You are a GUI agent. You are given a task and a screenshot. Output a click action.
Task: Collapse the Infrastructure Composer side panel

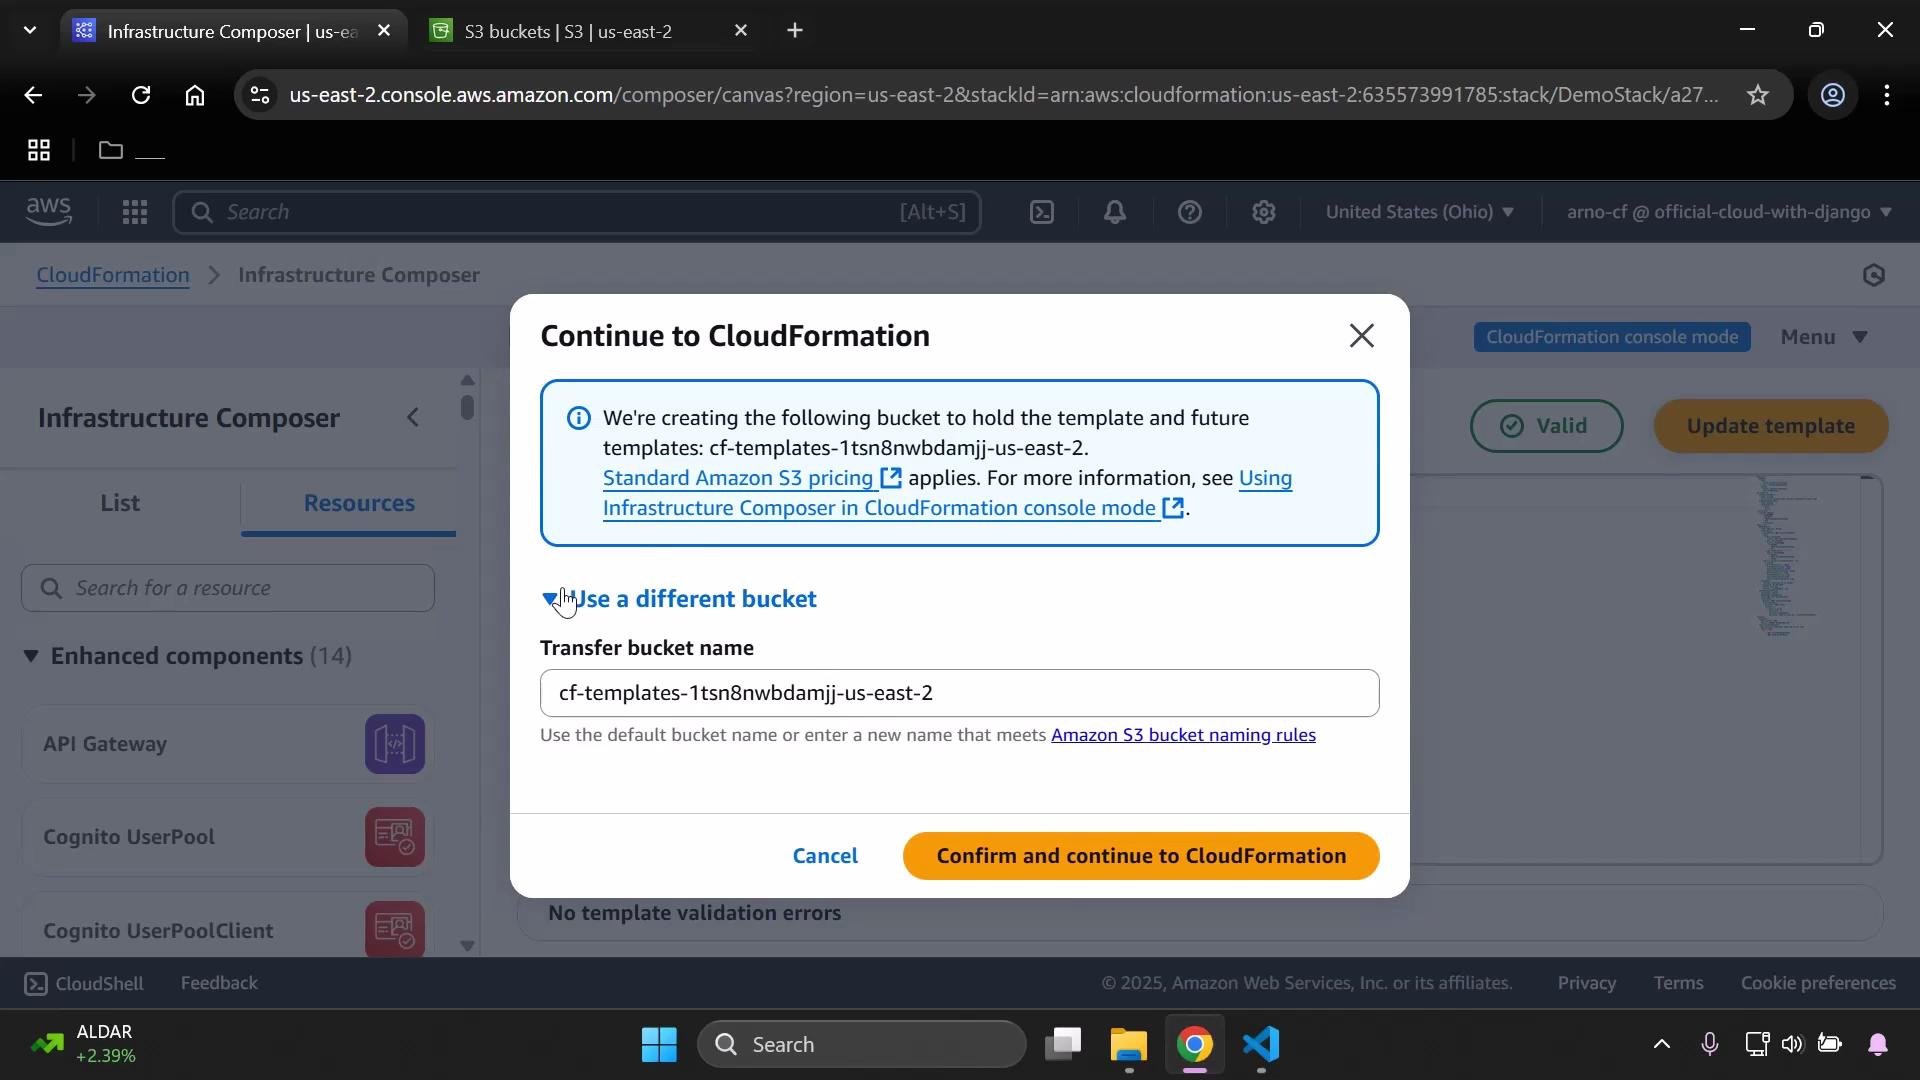point(414,418)
